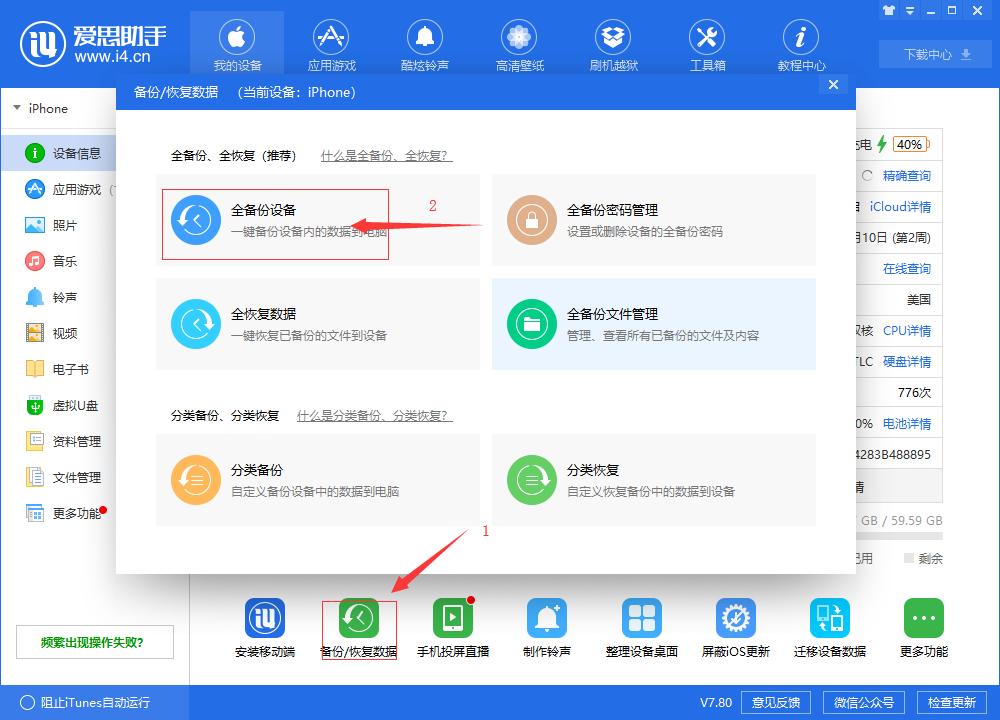Select the 全备份设备 backup option
The image size is (1000, 720).
click(x=274, y=222)
